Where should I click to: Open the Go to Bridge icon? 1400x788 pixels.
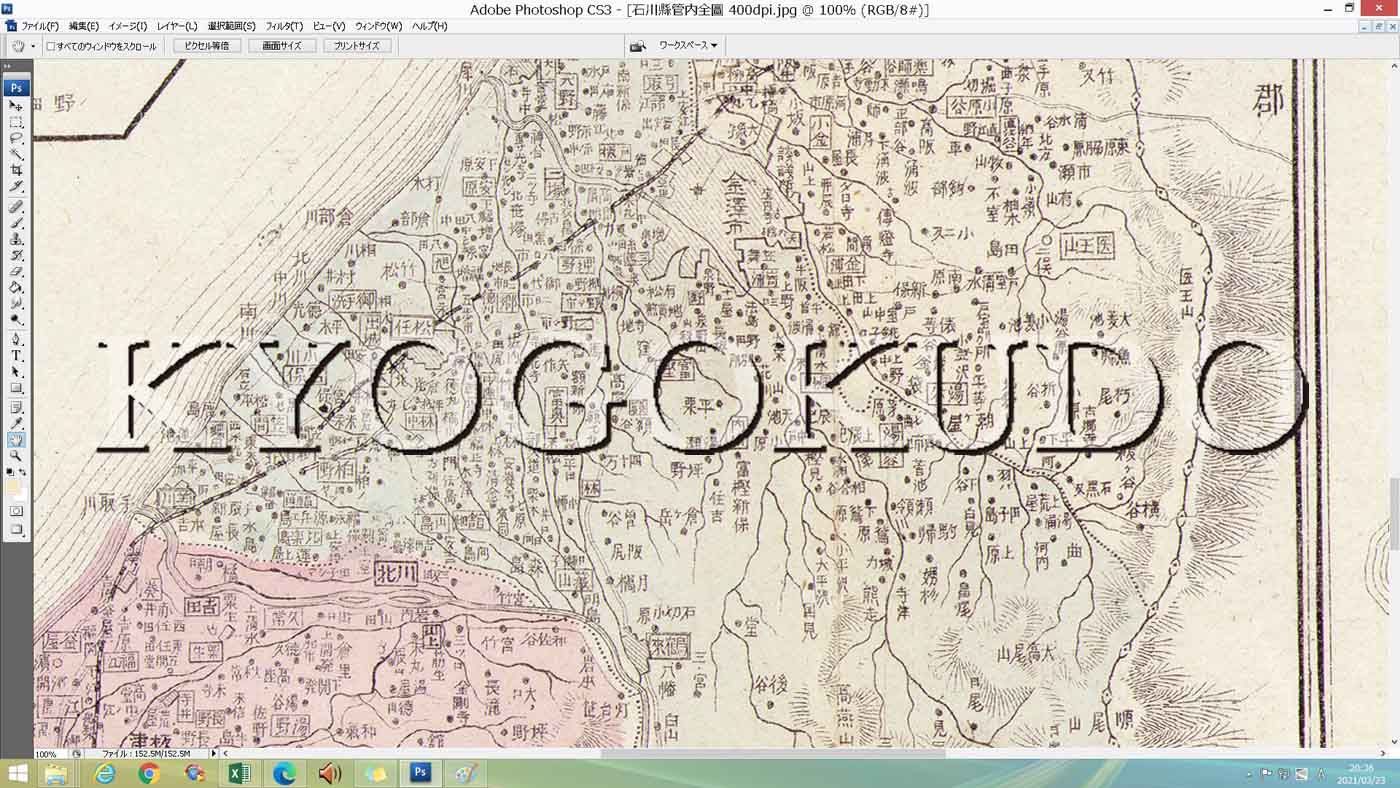pos(636,46)
